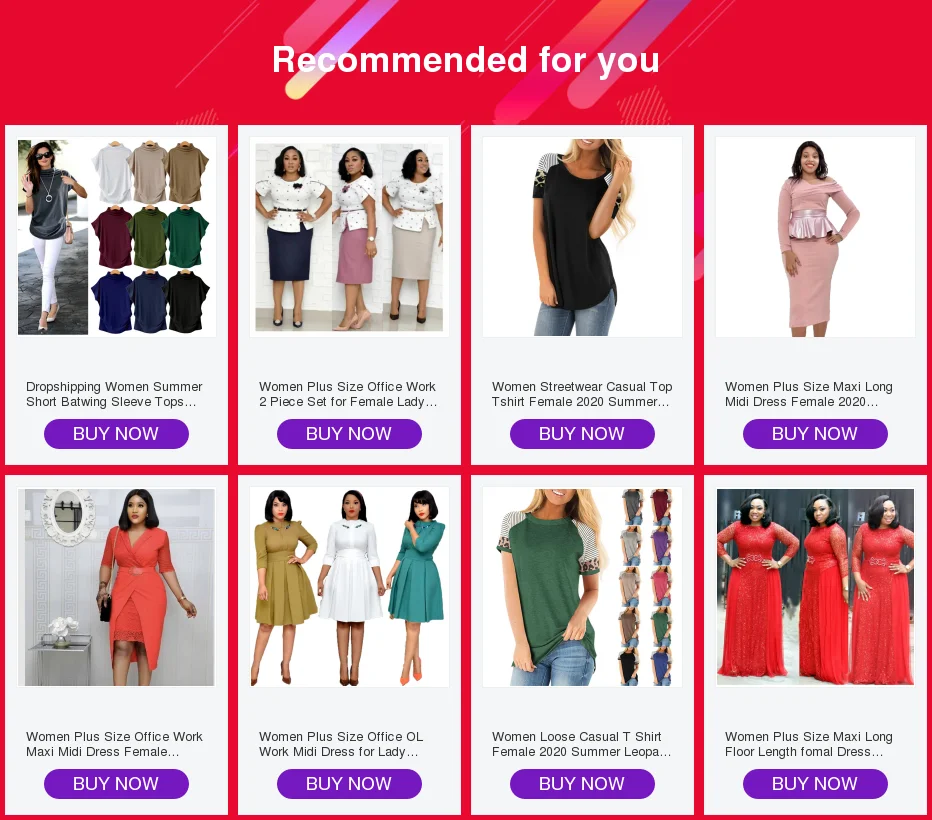Open the office work 2 piece set image

(x=350, y=237)
